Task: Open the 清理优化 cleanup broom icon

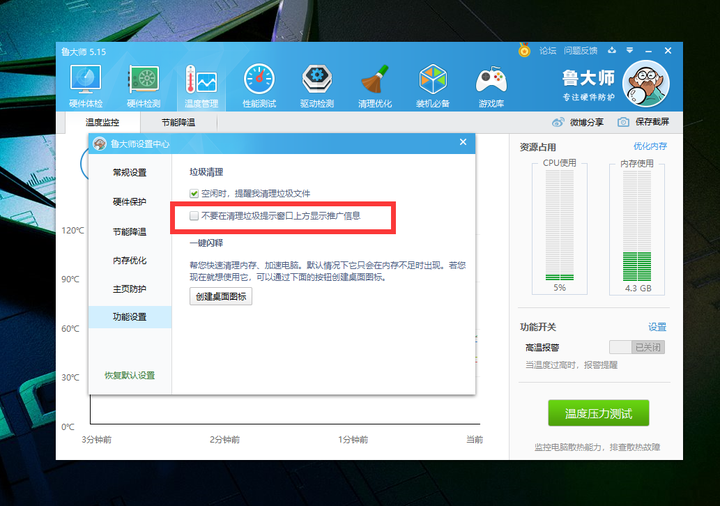Action: (x=375, y=86)
